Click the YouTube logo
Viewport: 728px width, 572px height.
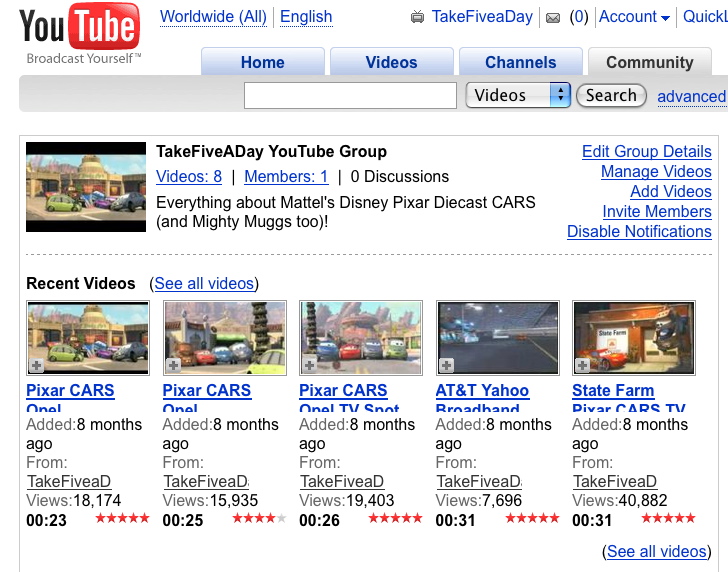pyautogui.click(x=79, y=33)
